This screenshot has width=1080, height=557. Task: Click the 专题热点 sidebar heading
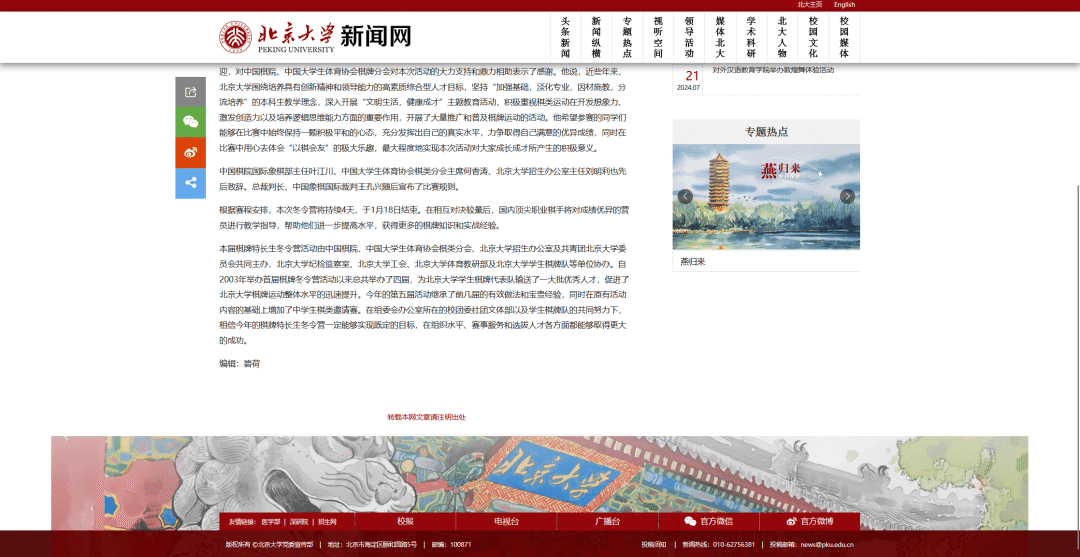tap(766, 132)
